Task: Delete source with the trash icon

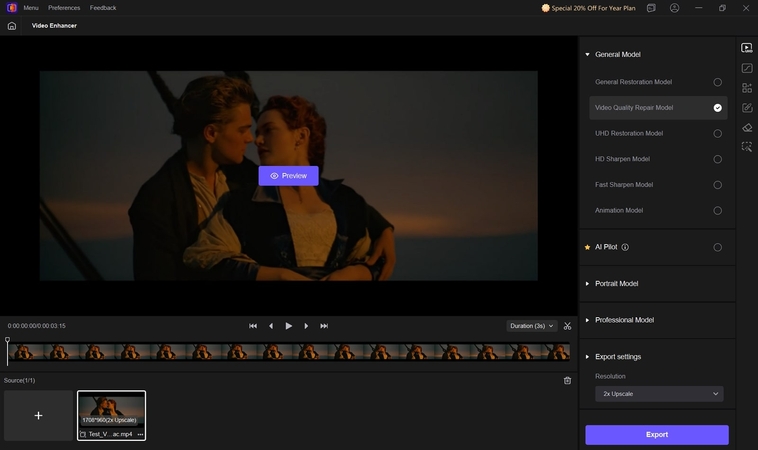Action: coord(567,380)
